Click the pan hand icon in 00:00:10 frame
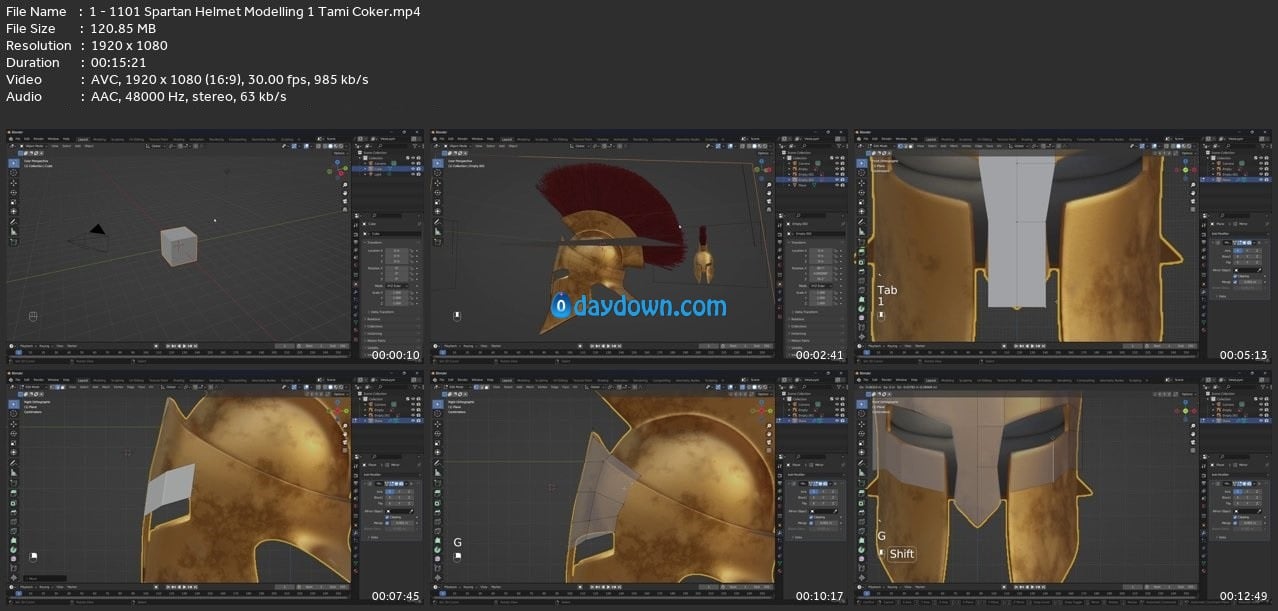Viewport: 1278px width, 611px height. [345, 193]
